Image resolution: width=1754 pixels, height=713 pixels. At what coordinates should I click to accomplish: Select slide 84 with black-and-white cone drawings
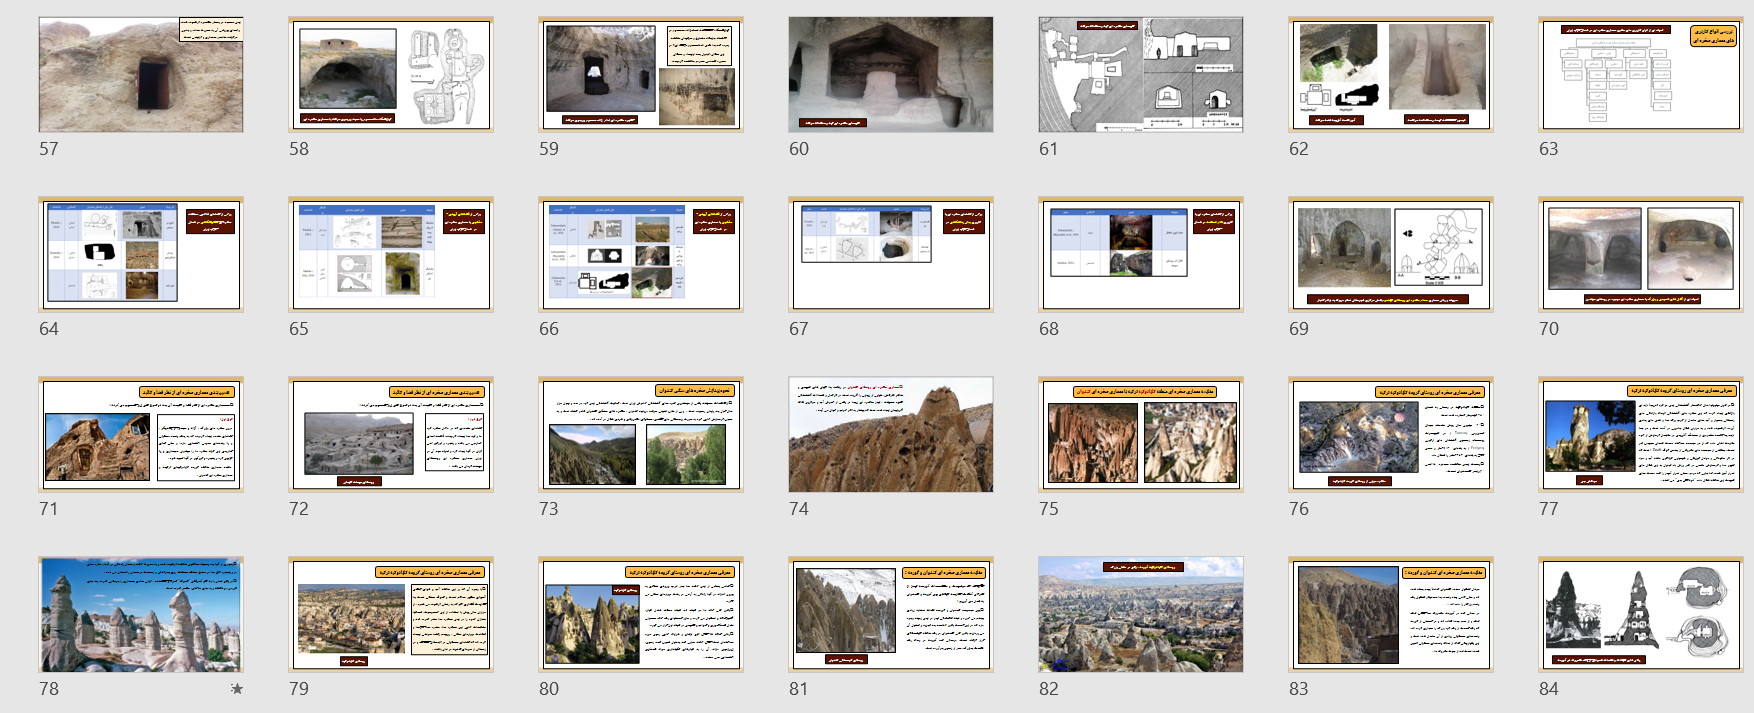[1641, 614]
